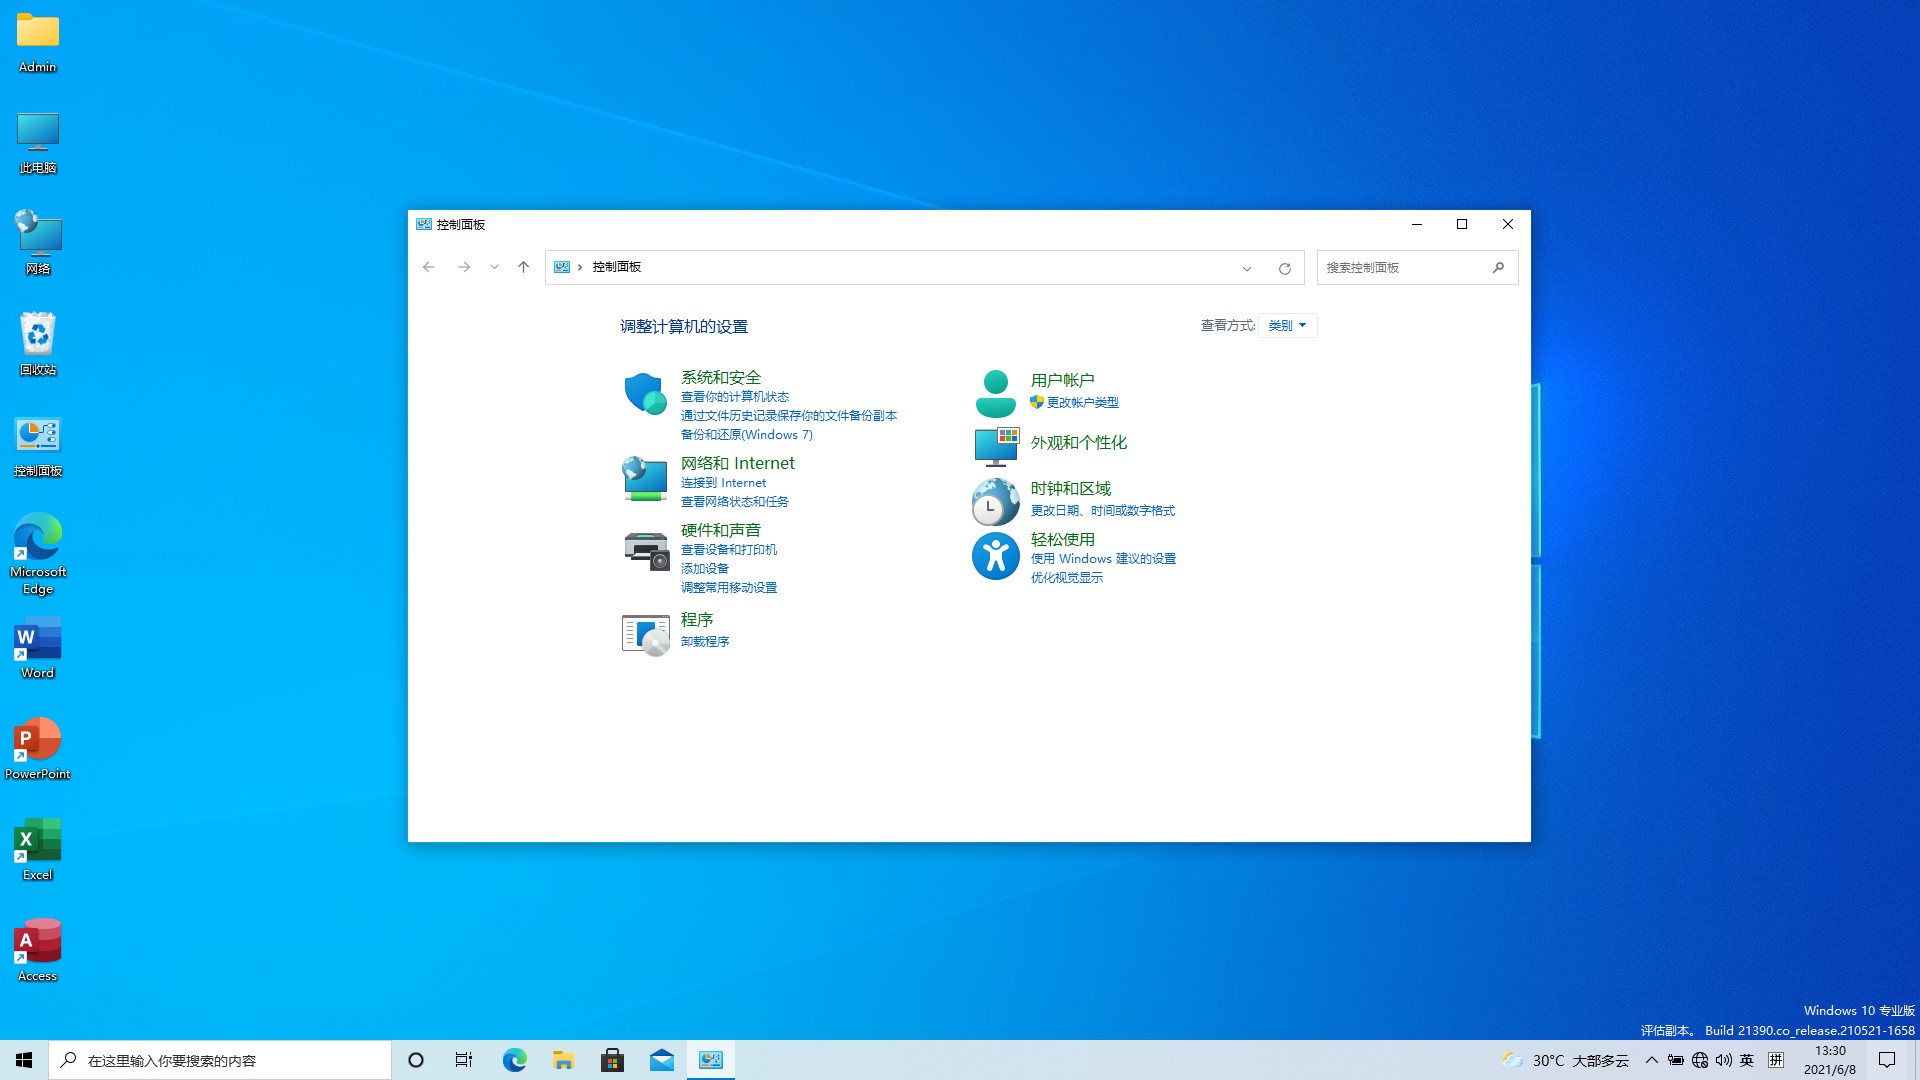Open the Appearance and Personalization monitor icon
The width and height of the screenshot is (1920, 1080).
[x=995, y=445]
